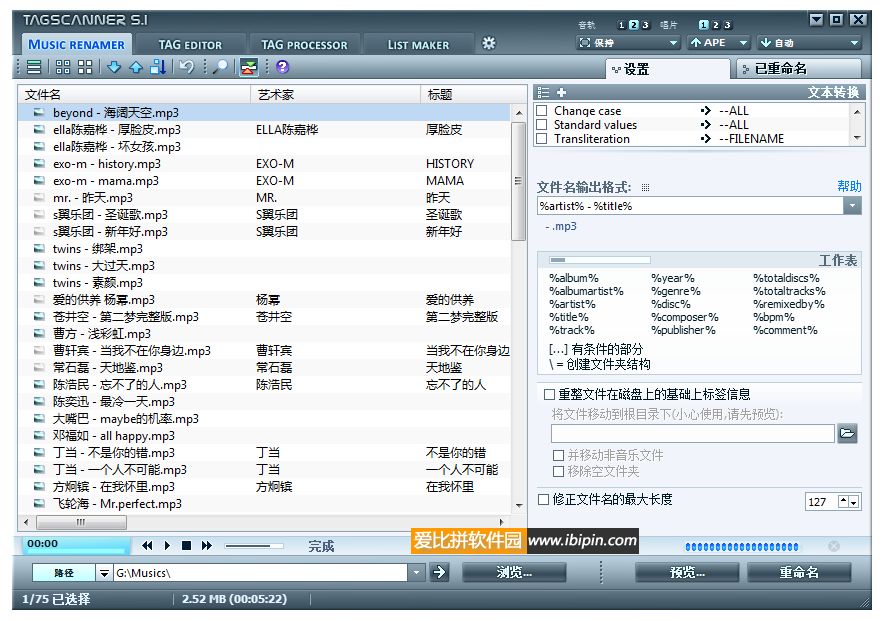Click the 预览... button

pyautogui.click(x=687, y=573)
